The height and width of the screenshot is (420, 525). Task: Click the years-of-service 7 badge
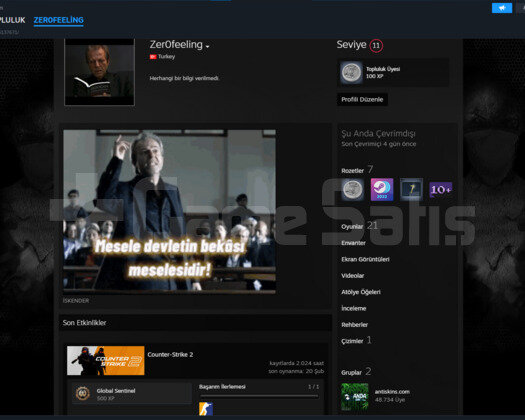(x=411, y=190)
